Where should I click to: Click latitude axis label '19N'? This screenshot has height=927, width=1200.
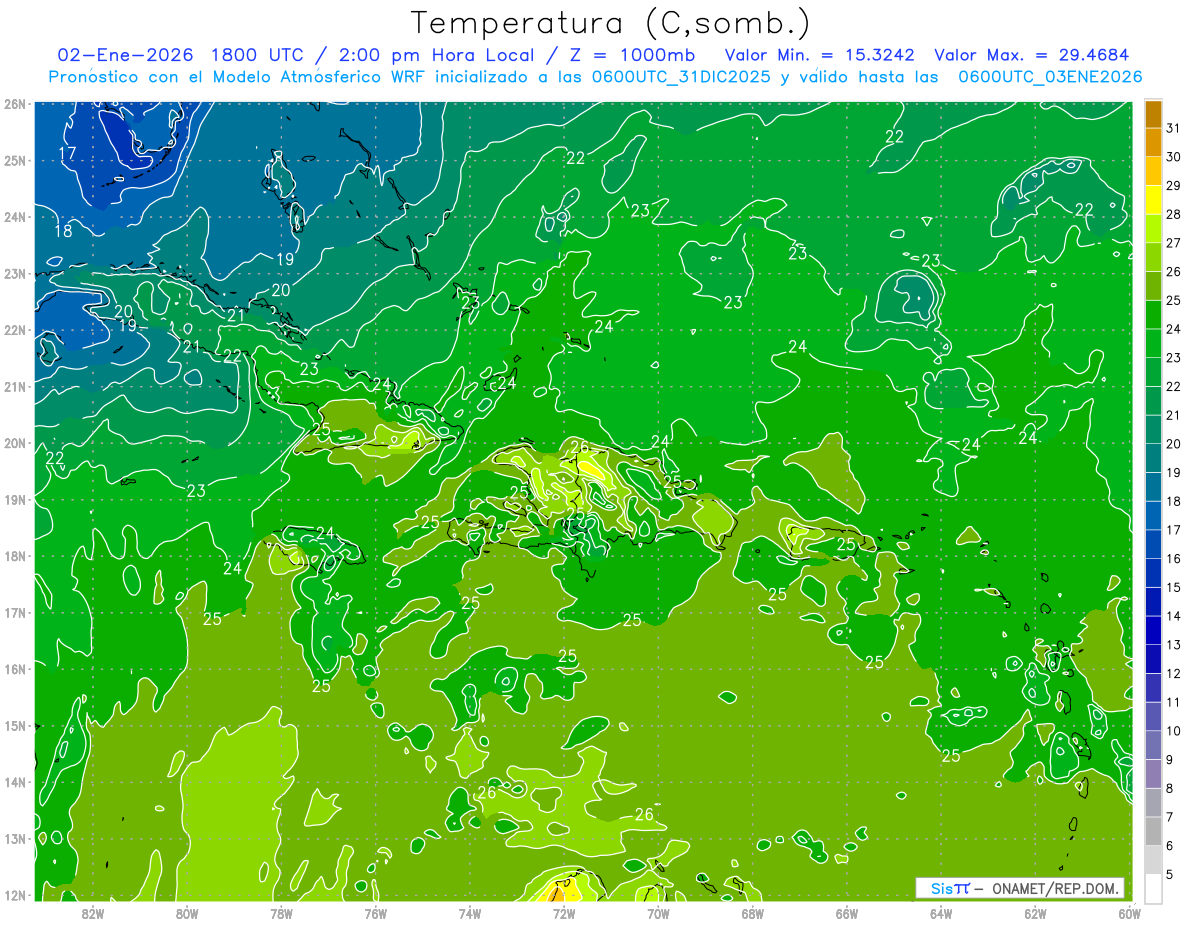pos(14,500)
